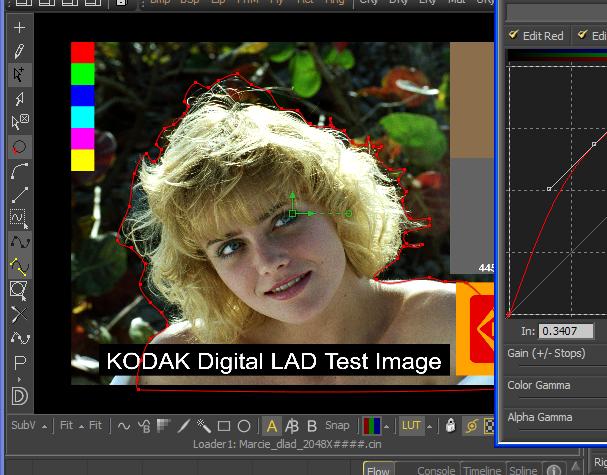Activate the red circle tool in left toolbar
Screen dimensions: 607x475
19,147
